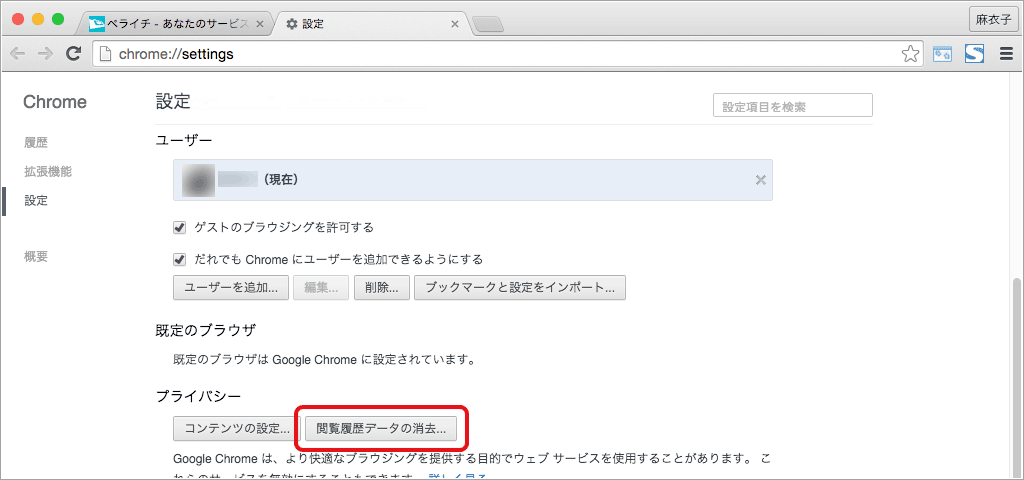
Task: Click the ユーザーを追加... button
Action: tap(231, 288)
